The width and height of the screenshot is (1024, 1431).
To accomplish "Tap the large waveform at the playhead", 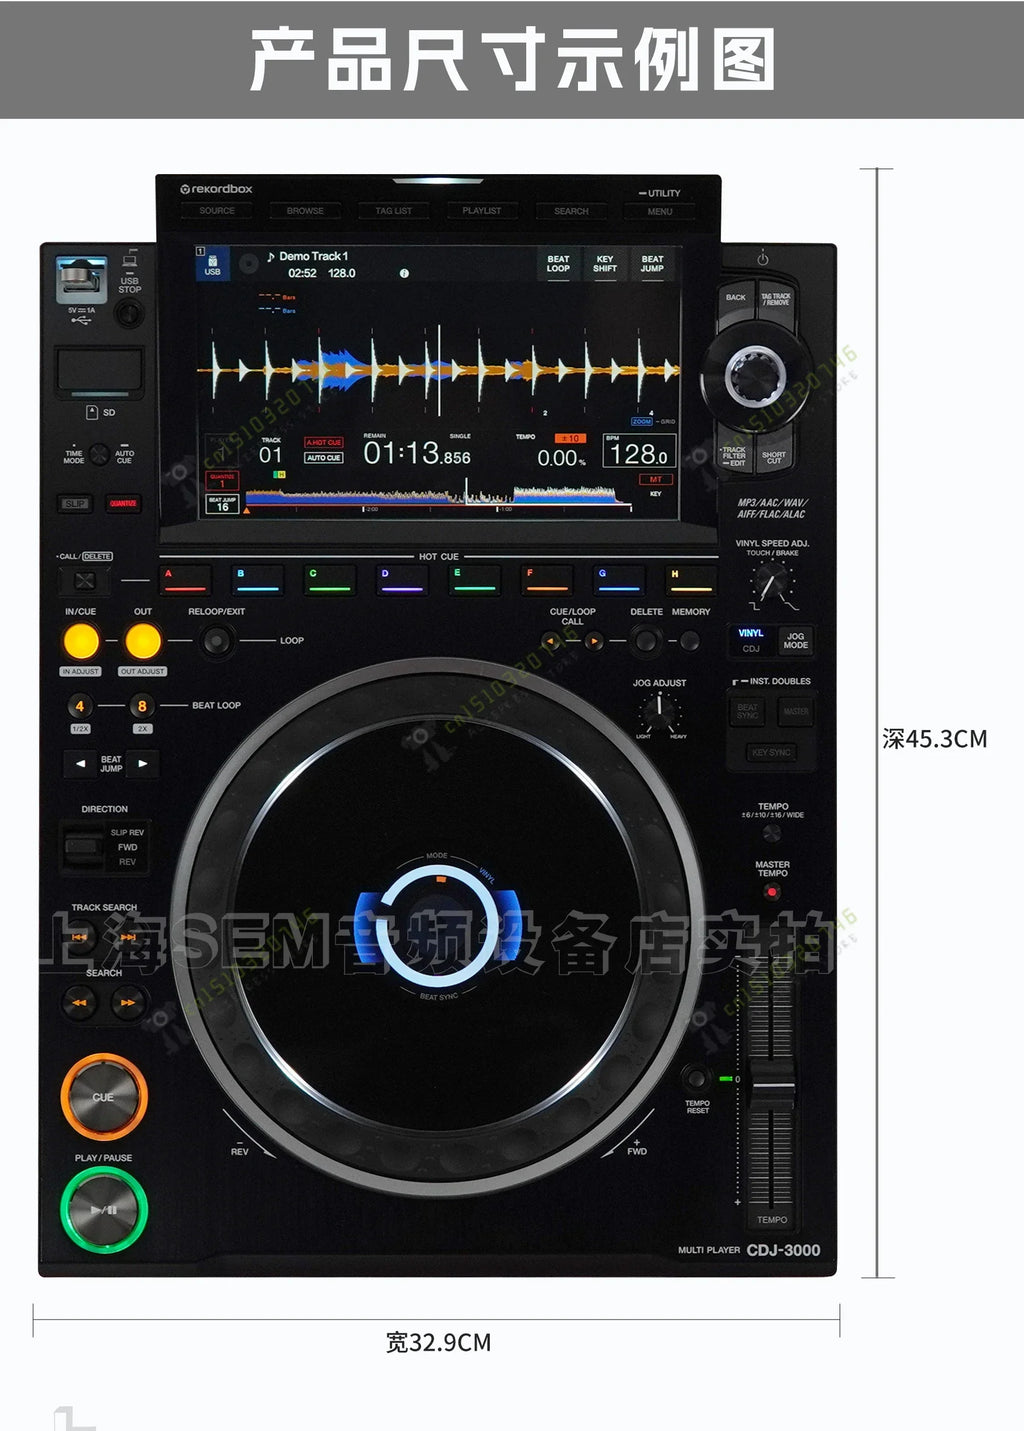I will pos(439,371).
